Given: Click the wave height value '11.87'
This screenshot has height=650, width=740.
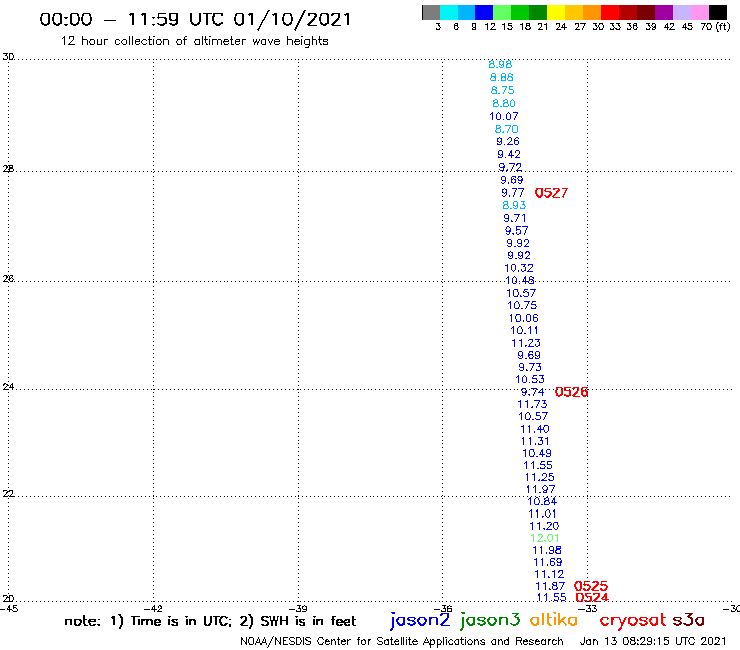Looking at the screenshot, I should point(550,586).
